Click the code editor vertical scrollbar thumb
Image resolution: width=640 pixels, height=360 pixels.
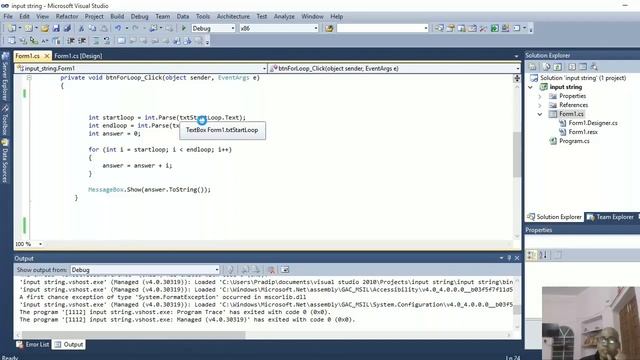tap(517, 154)
